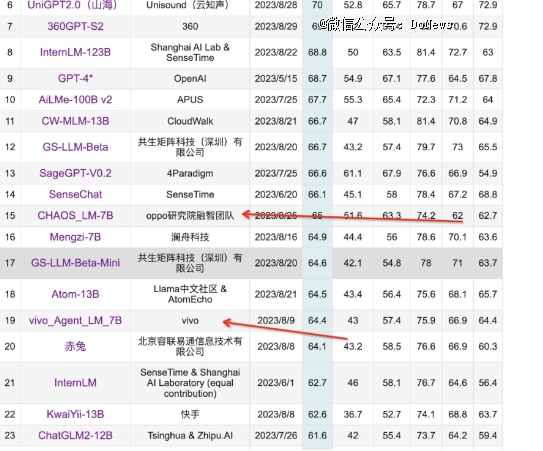Click the 赤兔 model link

pyautogui.click(x=75, y=346)
